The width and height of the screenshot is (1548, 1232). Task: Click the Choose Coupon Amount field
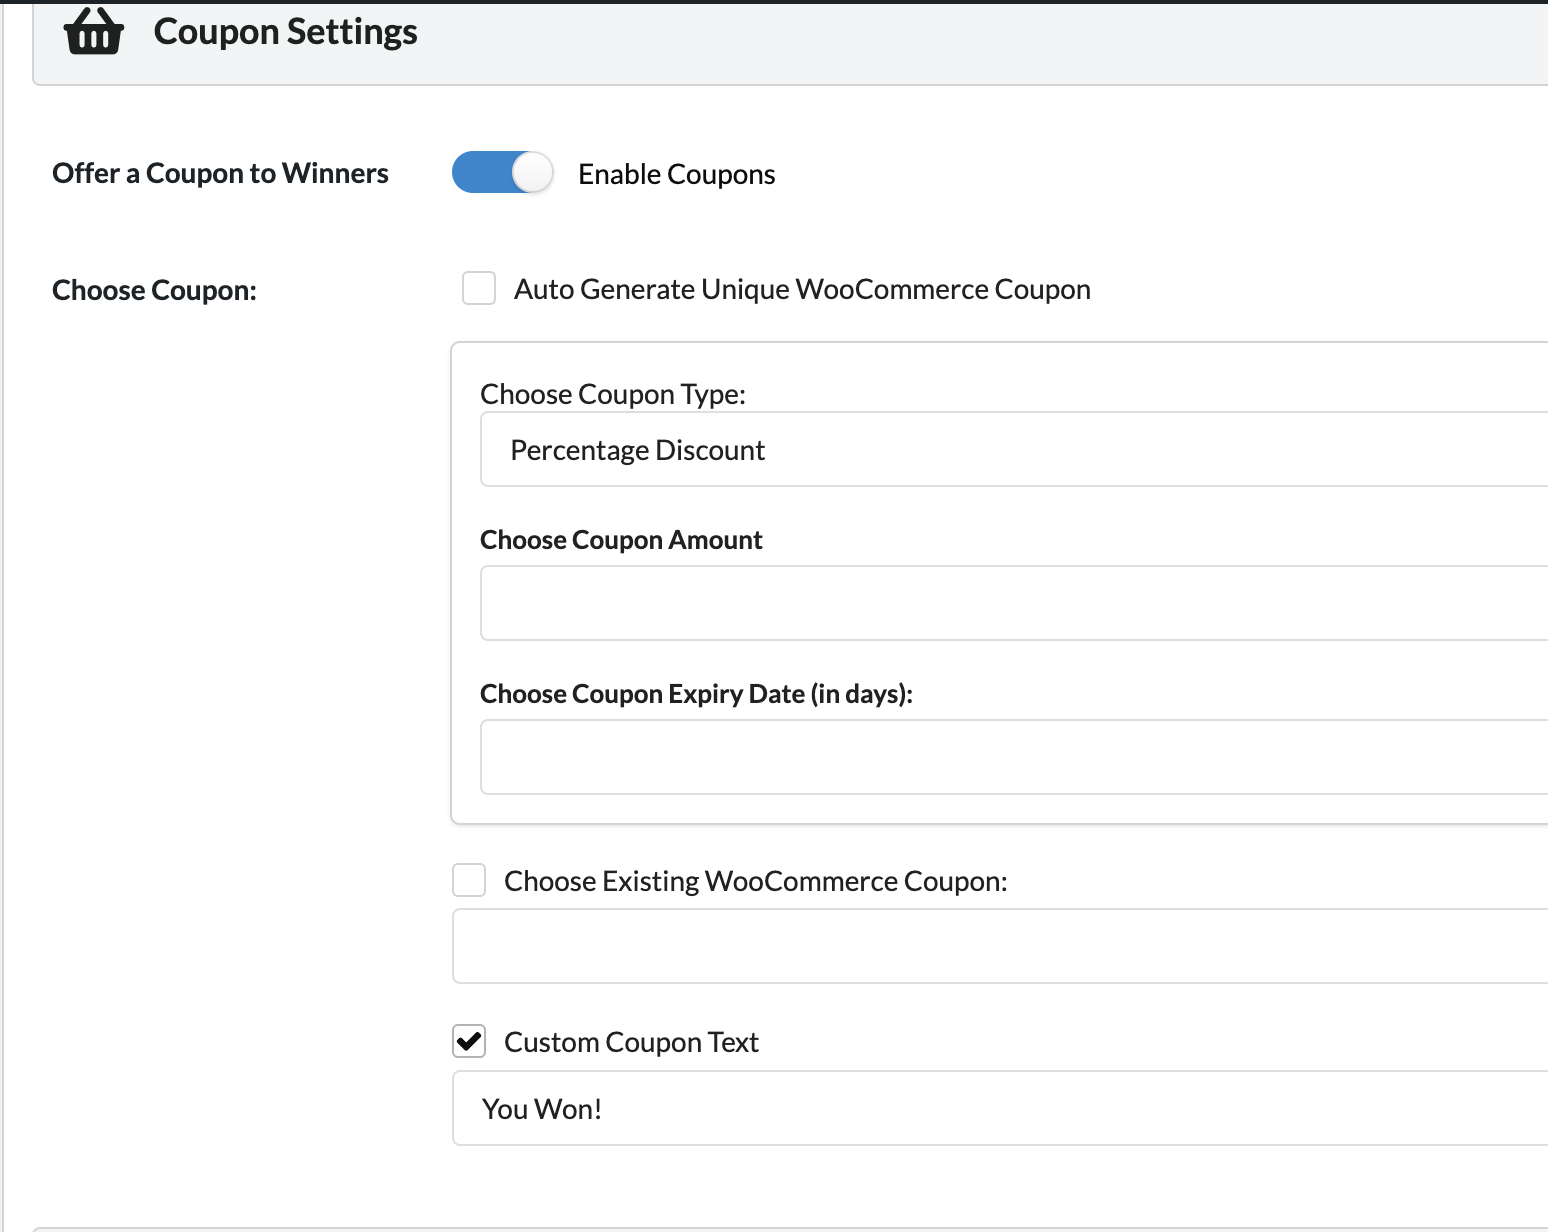click(x=1014, y=603)
